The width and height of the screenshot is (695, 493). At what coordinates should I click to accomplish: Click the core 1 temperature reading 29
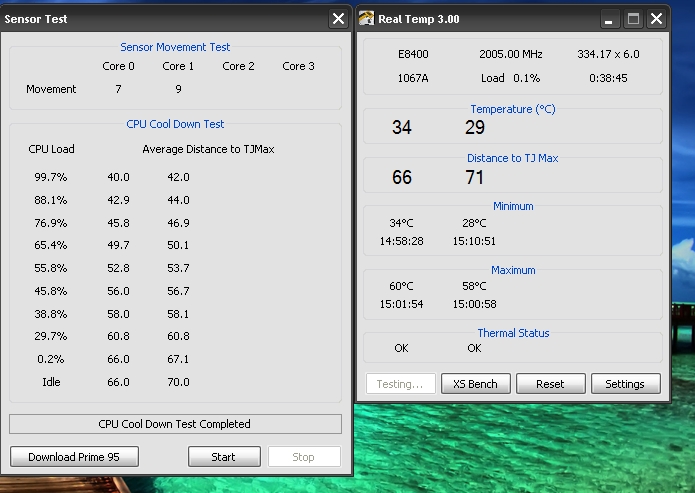(x=475, y=128)
